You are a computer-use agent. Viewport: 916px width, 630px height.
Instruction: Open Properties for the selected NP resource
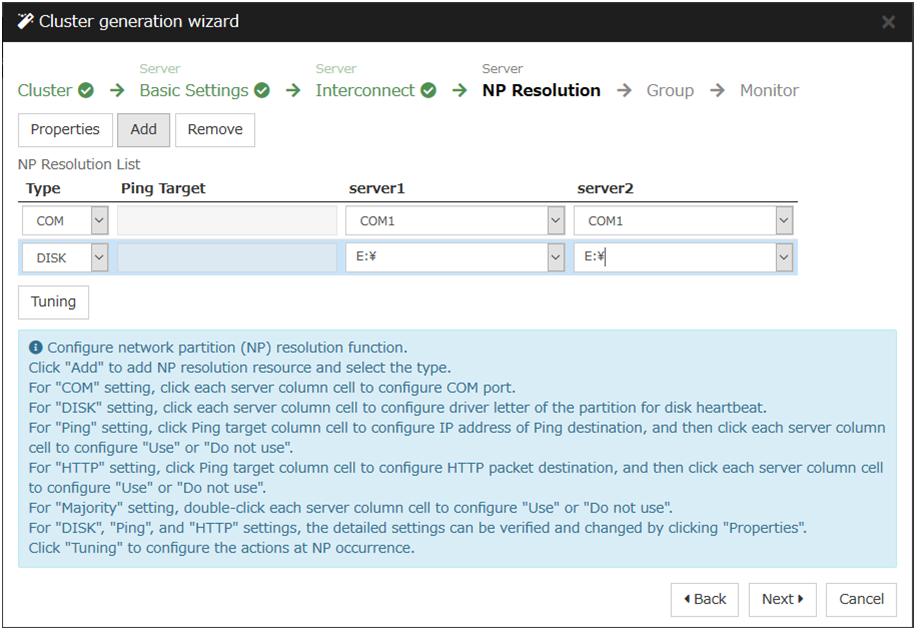pyautogui.click(x=65, y=130)
